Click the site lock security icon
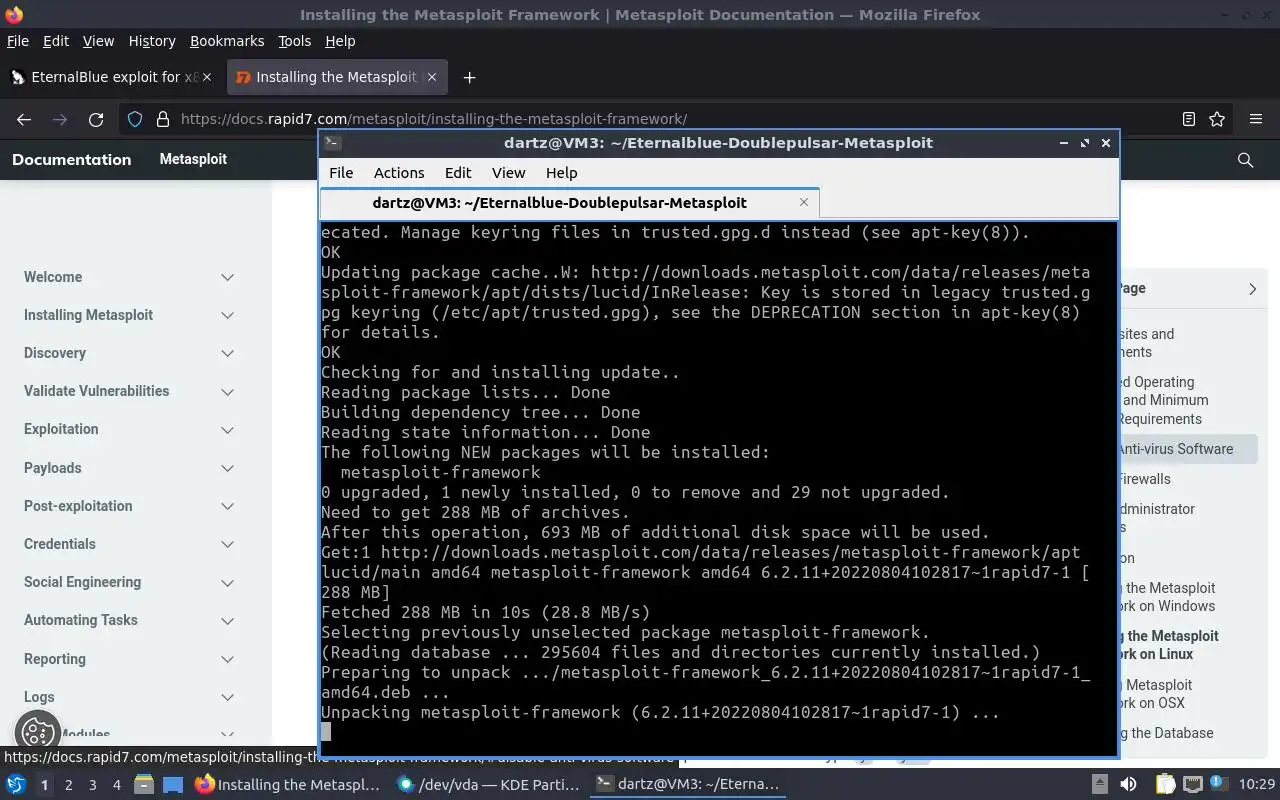The image size is (1280, 800). pos(162,119)
